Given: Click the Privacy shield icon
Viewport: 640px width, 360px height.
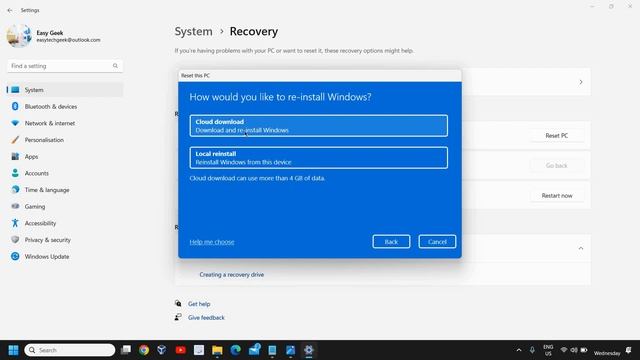Looking at the screenshot, I should pyautogui.click(x=15, y=240).
